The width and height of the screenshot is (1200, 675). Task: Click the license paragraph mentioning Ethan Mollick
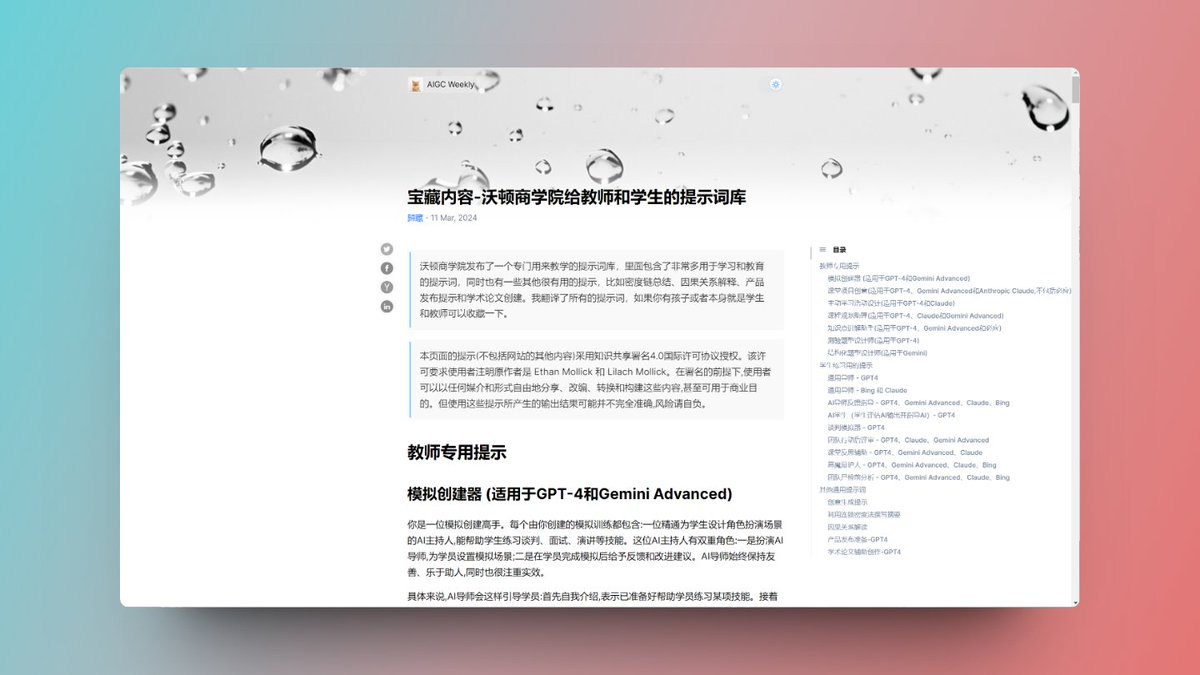coord(596,379)
